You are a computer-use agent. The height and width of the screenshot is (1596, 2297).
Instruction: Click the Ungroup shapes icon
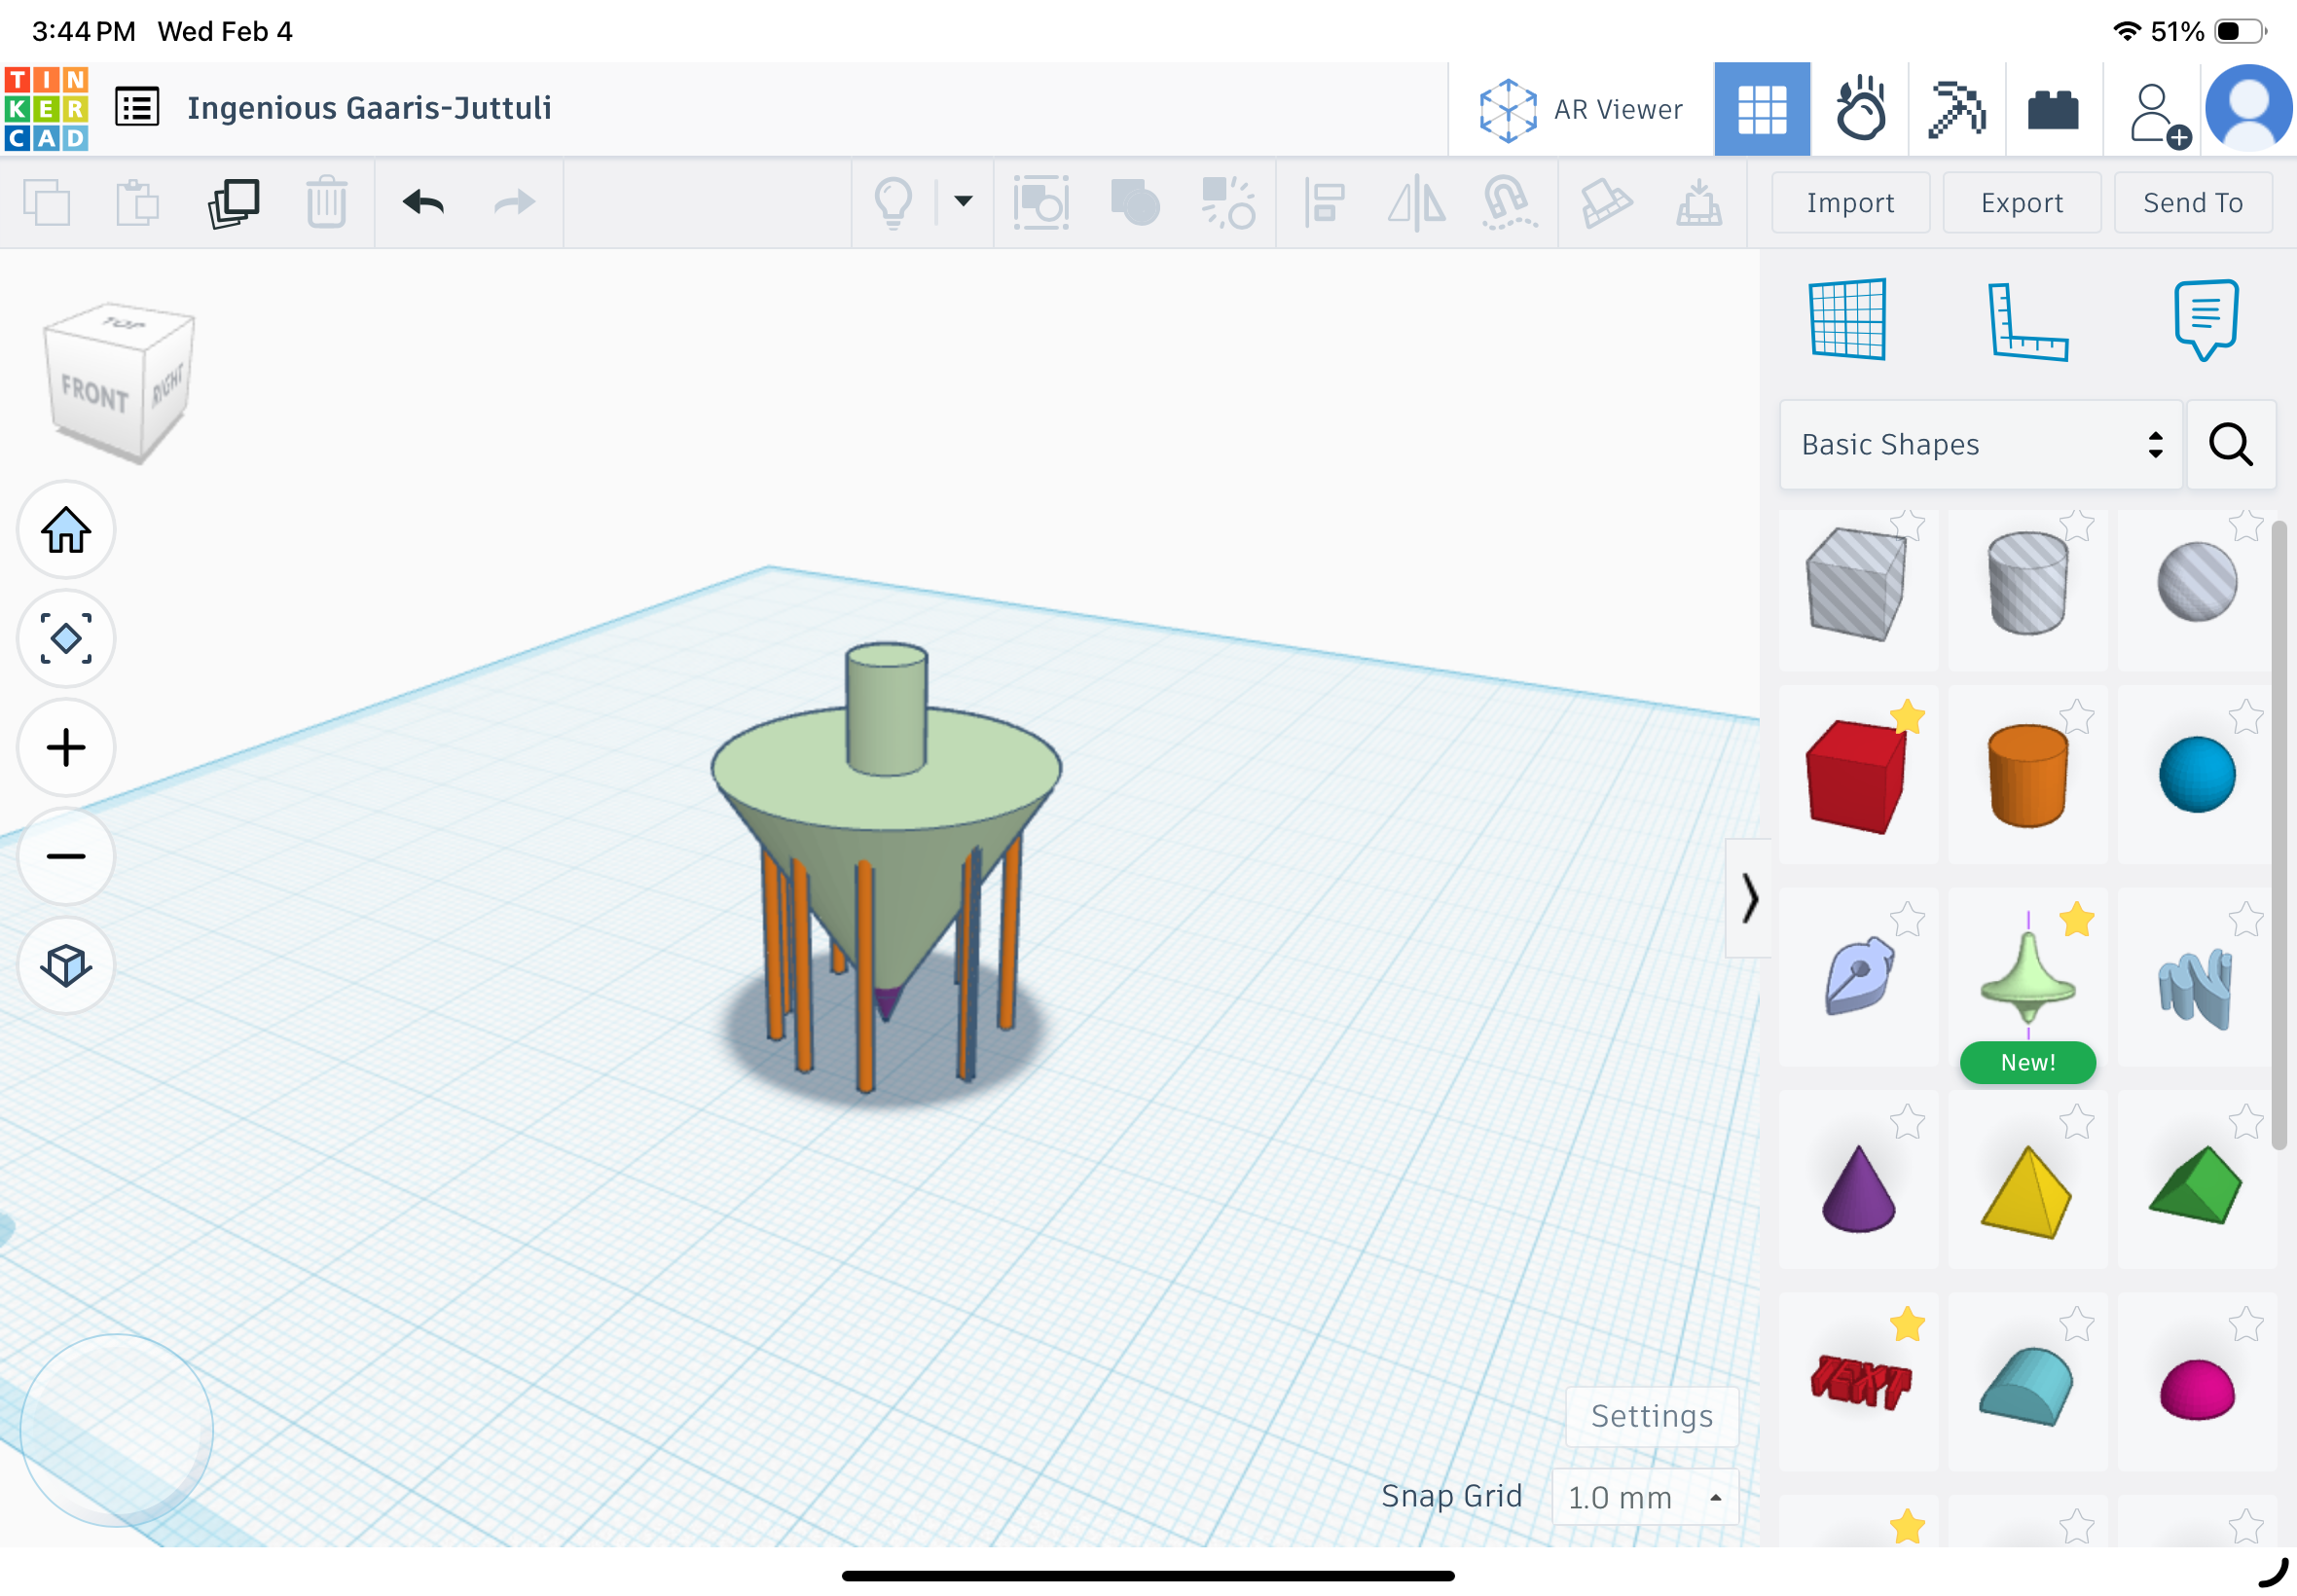[x=1227, y=203]
